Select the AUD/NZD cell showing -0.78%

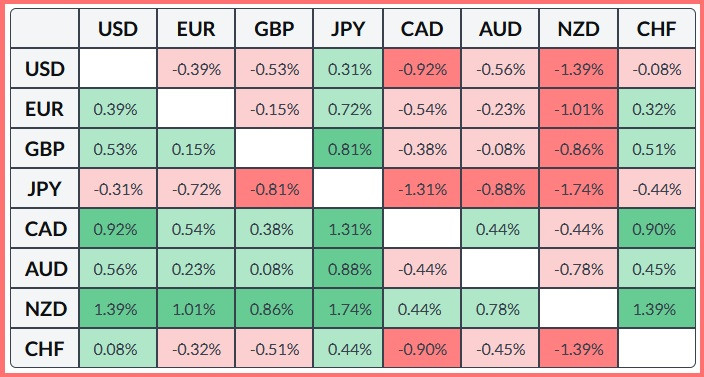tap(578, 269)
